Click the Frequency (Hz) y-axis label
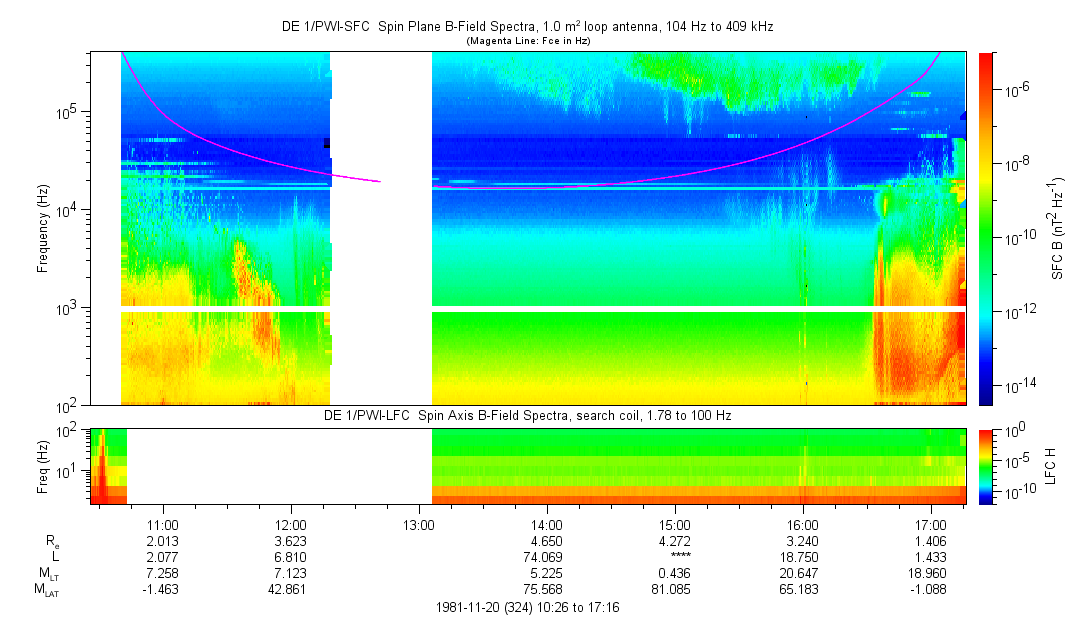 43,228
